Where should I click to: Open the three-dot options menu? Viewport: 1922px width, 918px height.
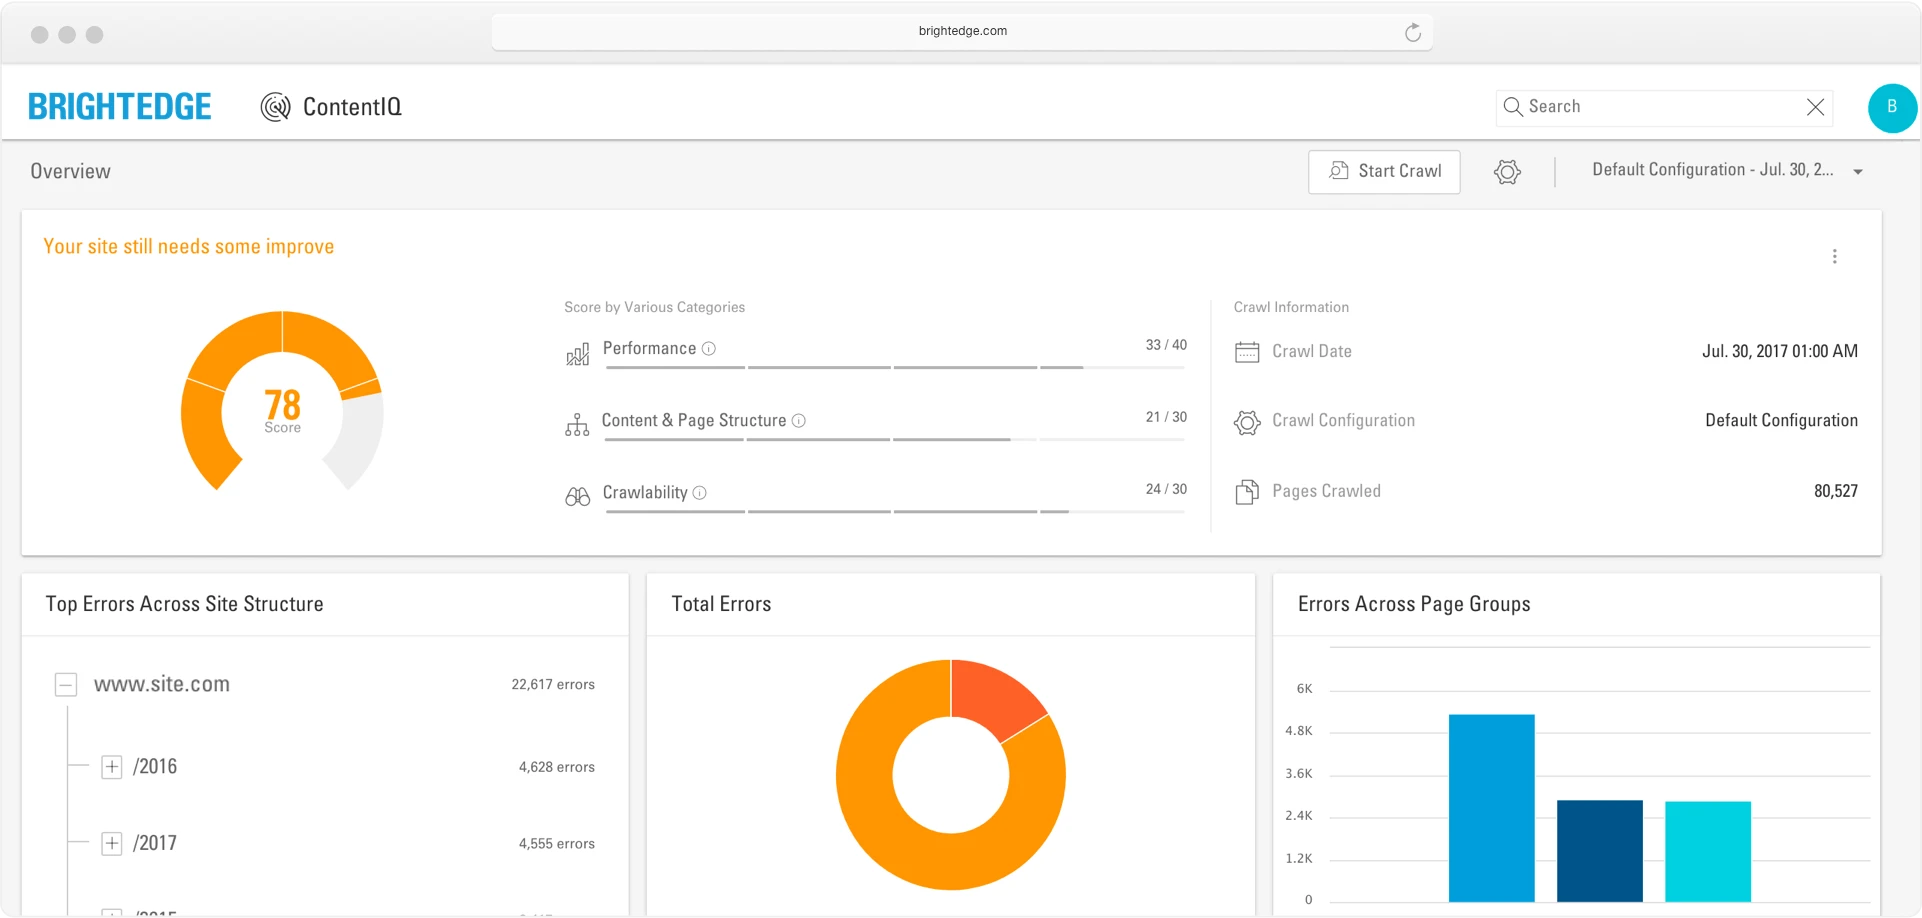click(1834, 257)
